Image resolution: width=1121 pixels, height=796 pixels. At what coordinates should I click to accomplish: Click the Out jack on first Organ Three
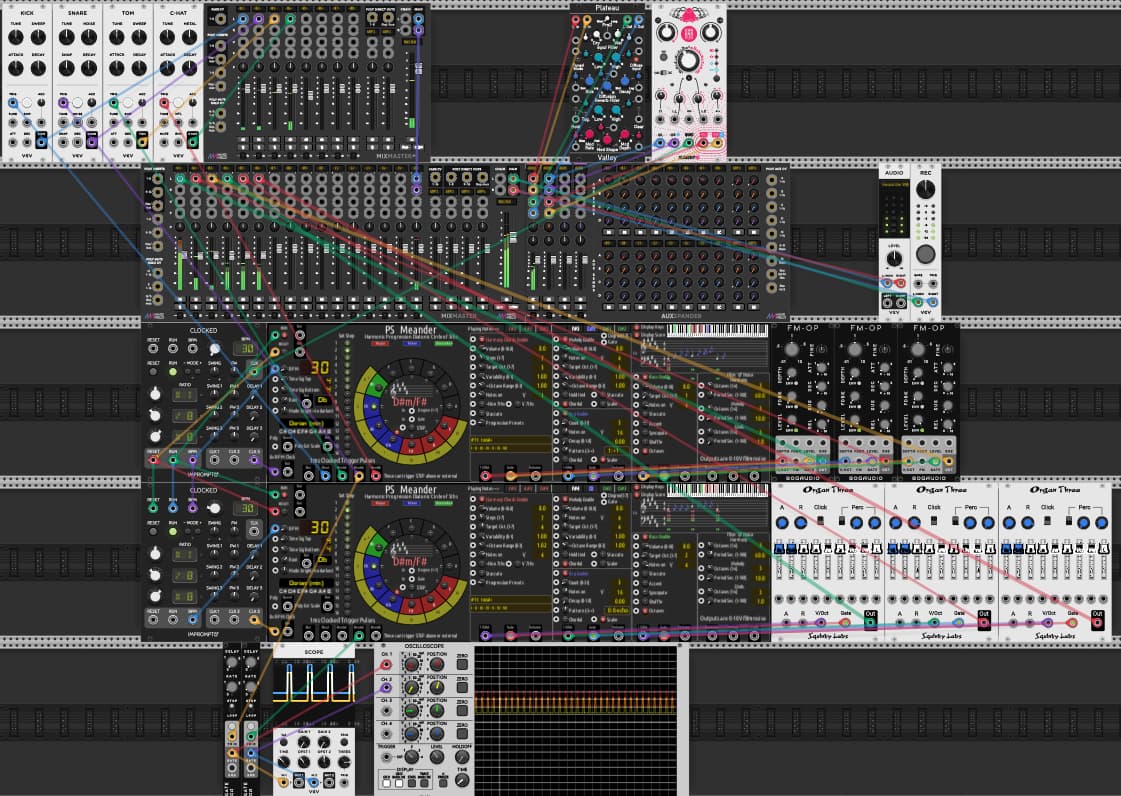[x=869, y=622]
